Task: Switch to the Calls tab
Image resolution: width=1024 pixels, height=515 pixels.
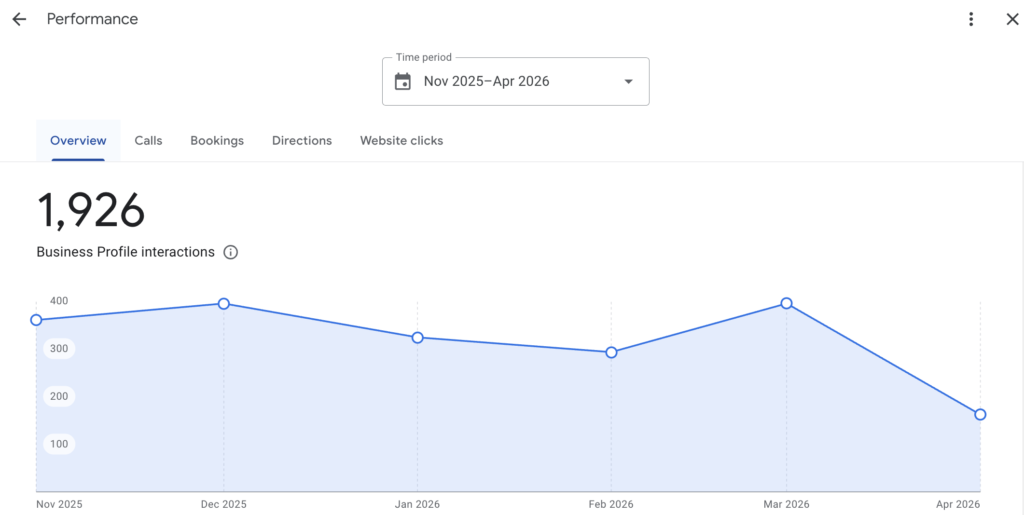Action: click(148, 141)
